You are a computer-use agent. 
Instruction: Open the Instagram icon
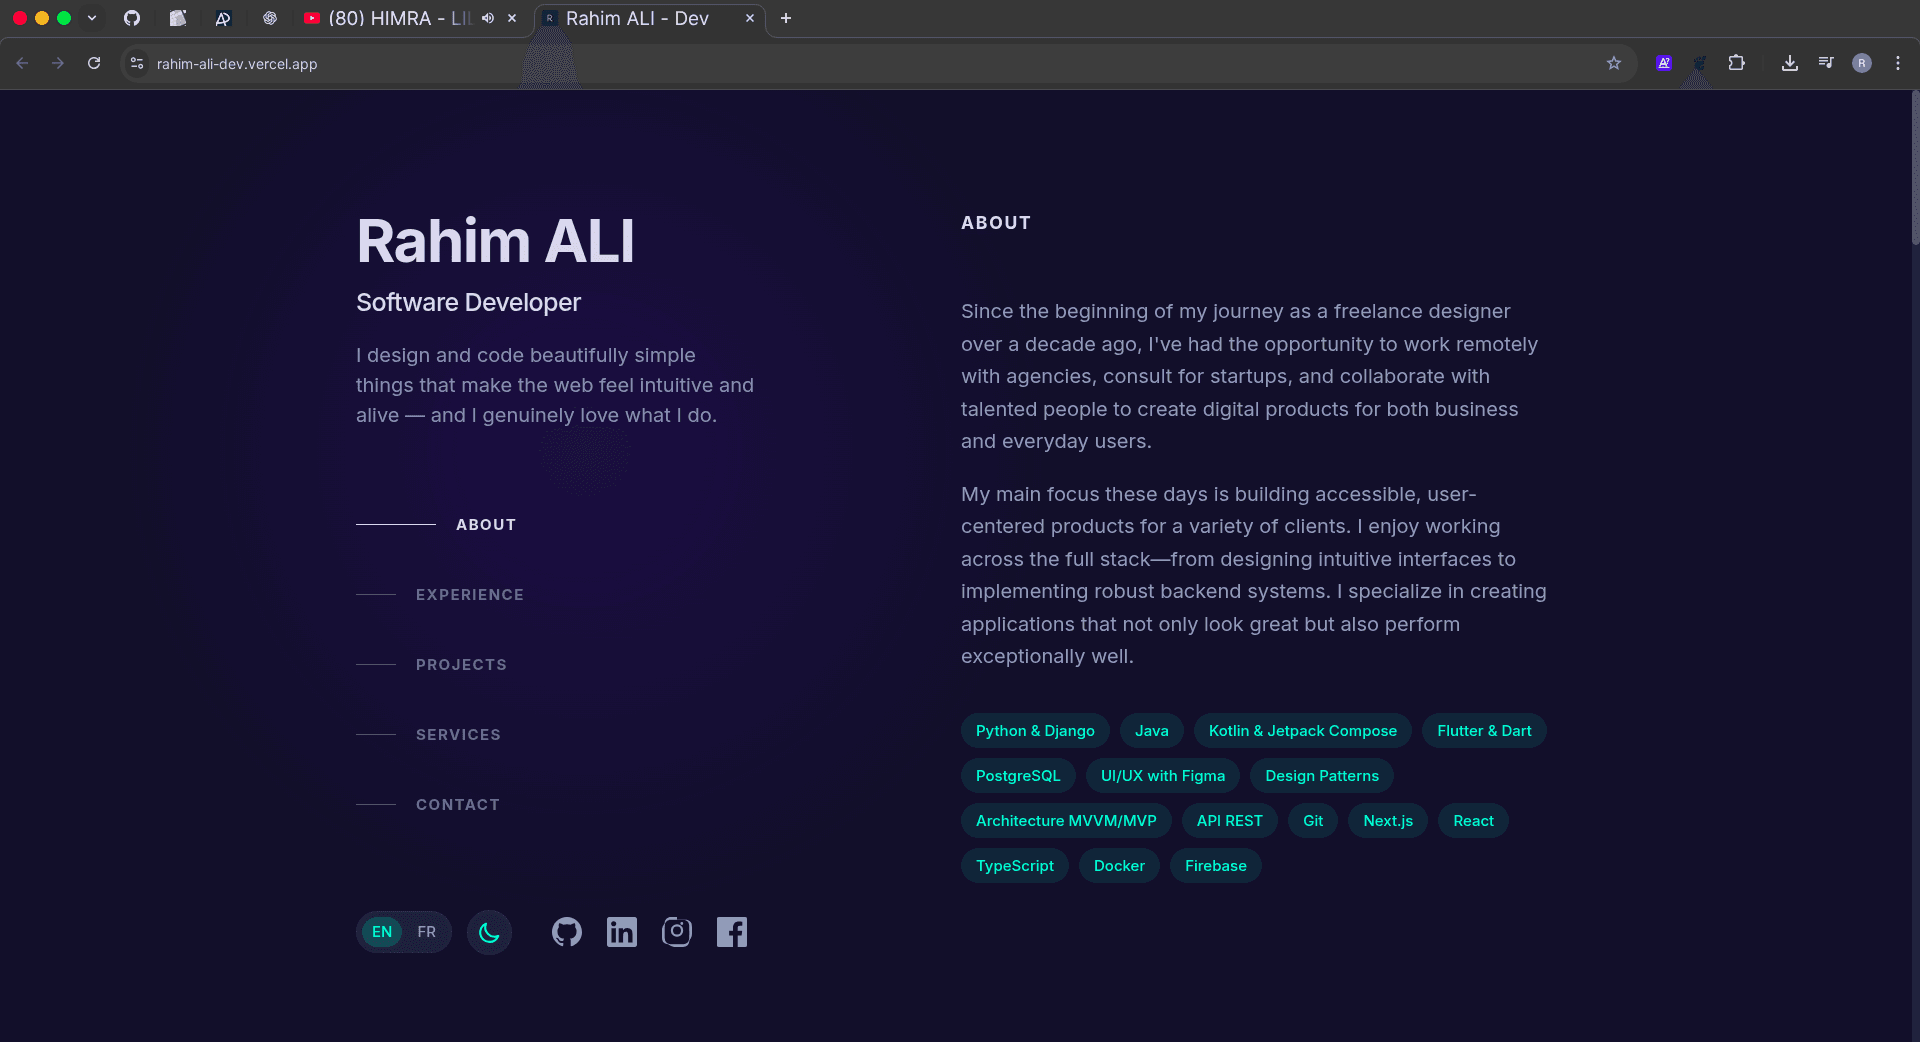click(x=677, y=931)
